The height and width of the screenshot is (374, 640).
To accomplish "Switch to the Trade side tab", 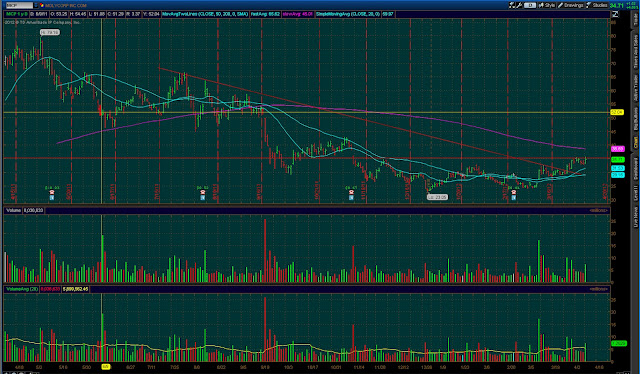I will (635, 20).
